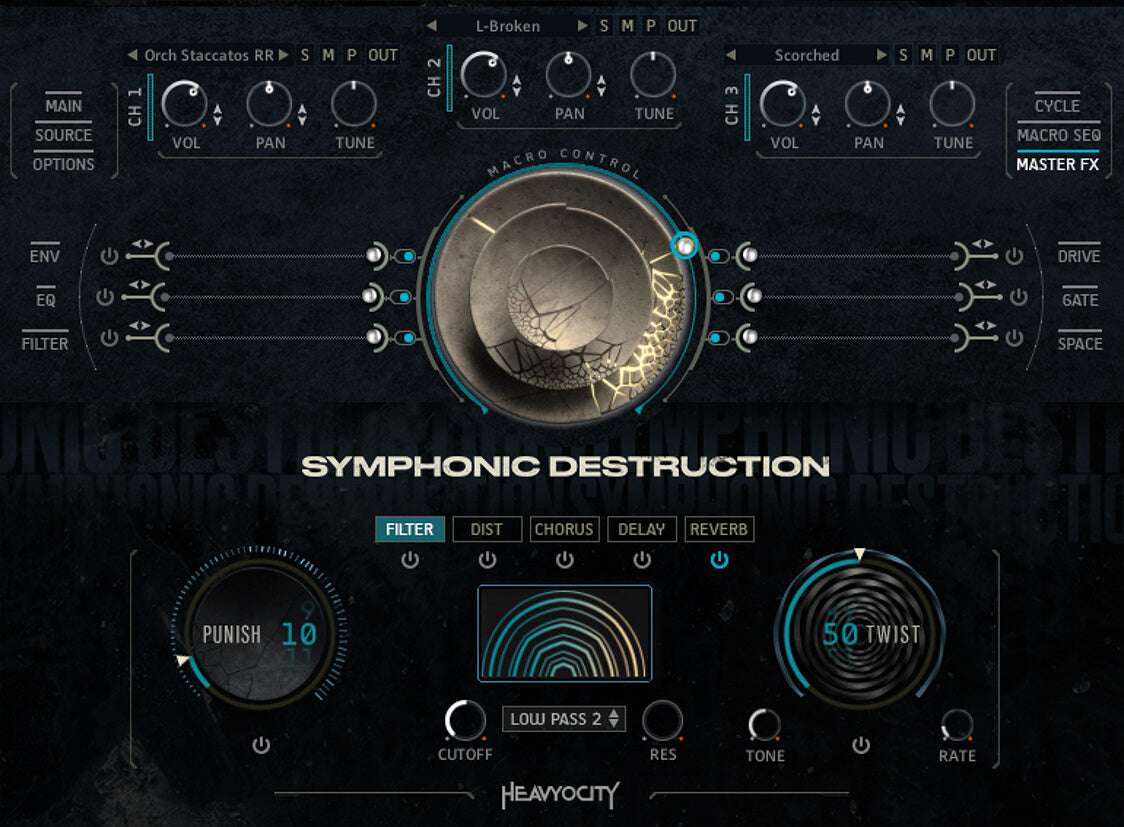
Task: Click channel 2 OUT button
Action: [x=682, y=26]
